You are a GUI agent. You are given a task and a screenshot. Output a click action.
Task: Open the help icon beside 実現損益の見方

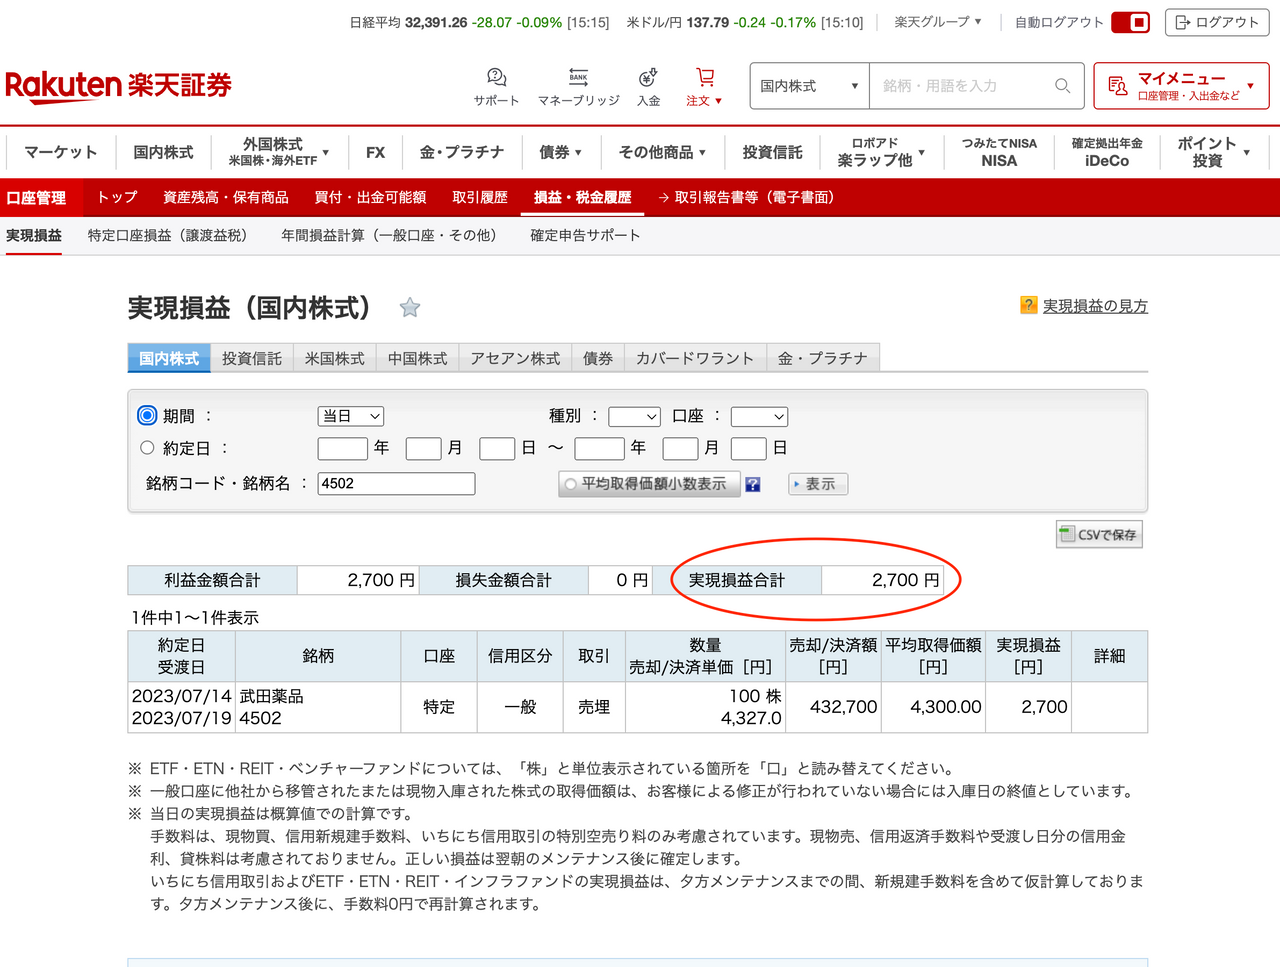1028,305
